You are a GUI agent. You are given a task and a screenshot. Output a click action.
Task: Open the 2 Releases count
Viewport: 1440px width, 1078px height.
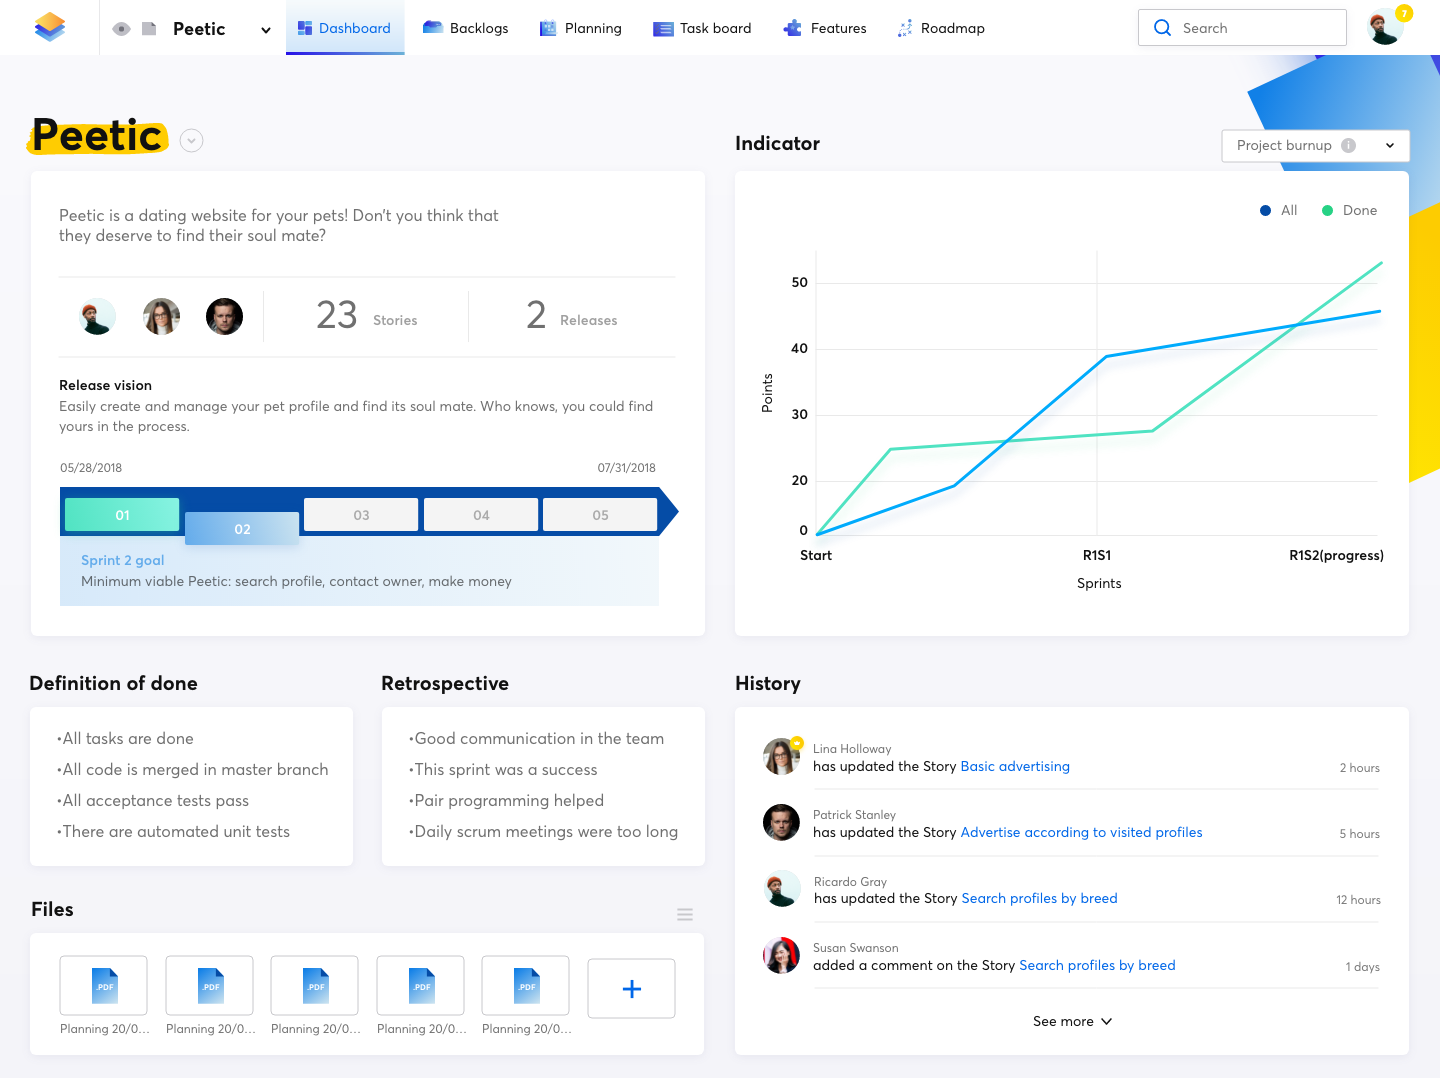pos(572,316)
